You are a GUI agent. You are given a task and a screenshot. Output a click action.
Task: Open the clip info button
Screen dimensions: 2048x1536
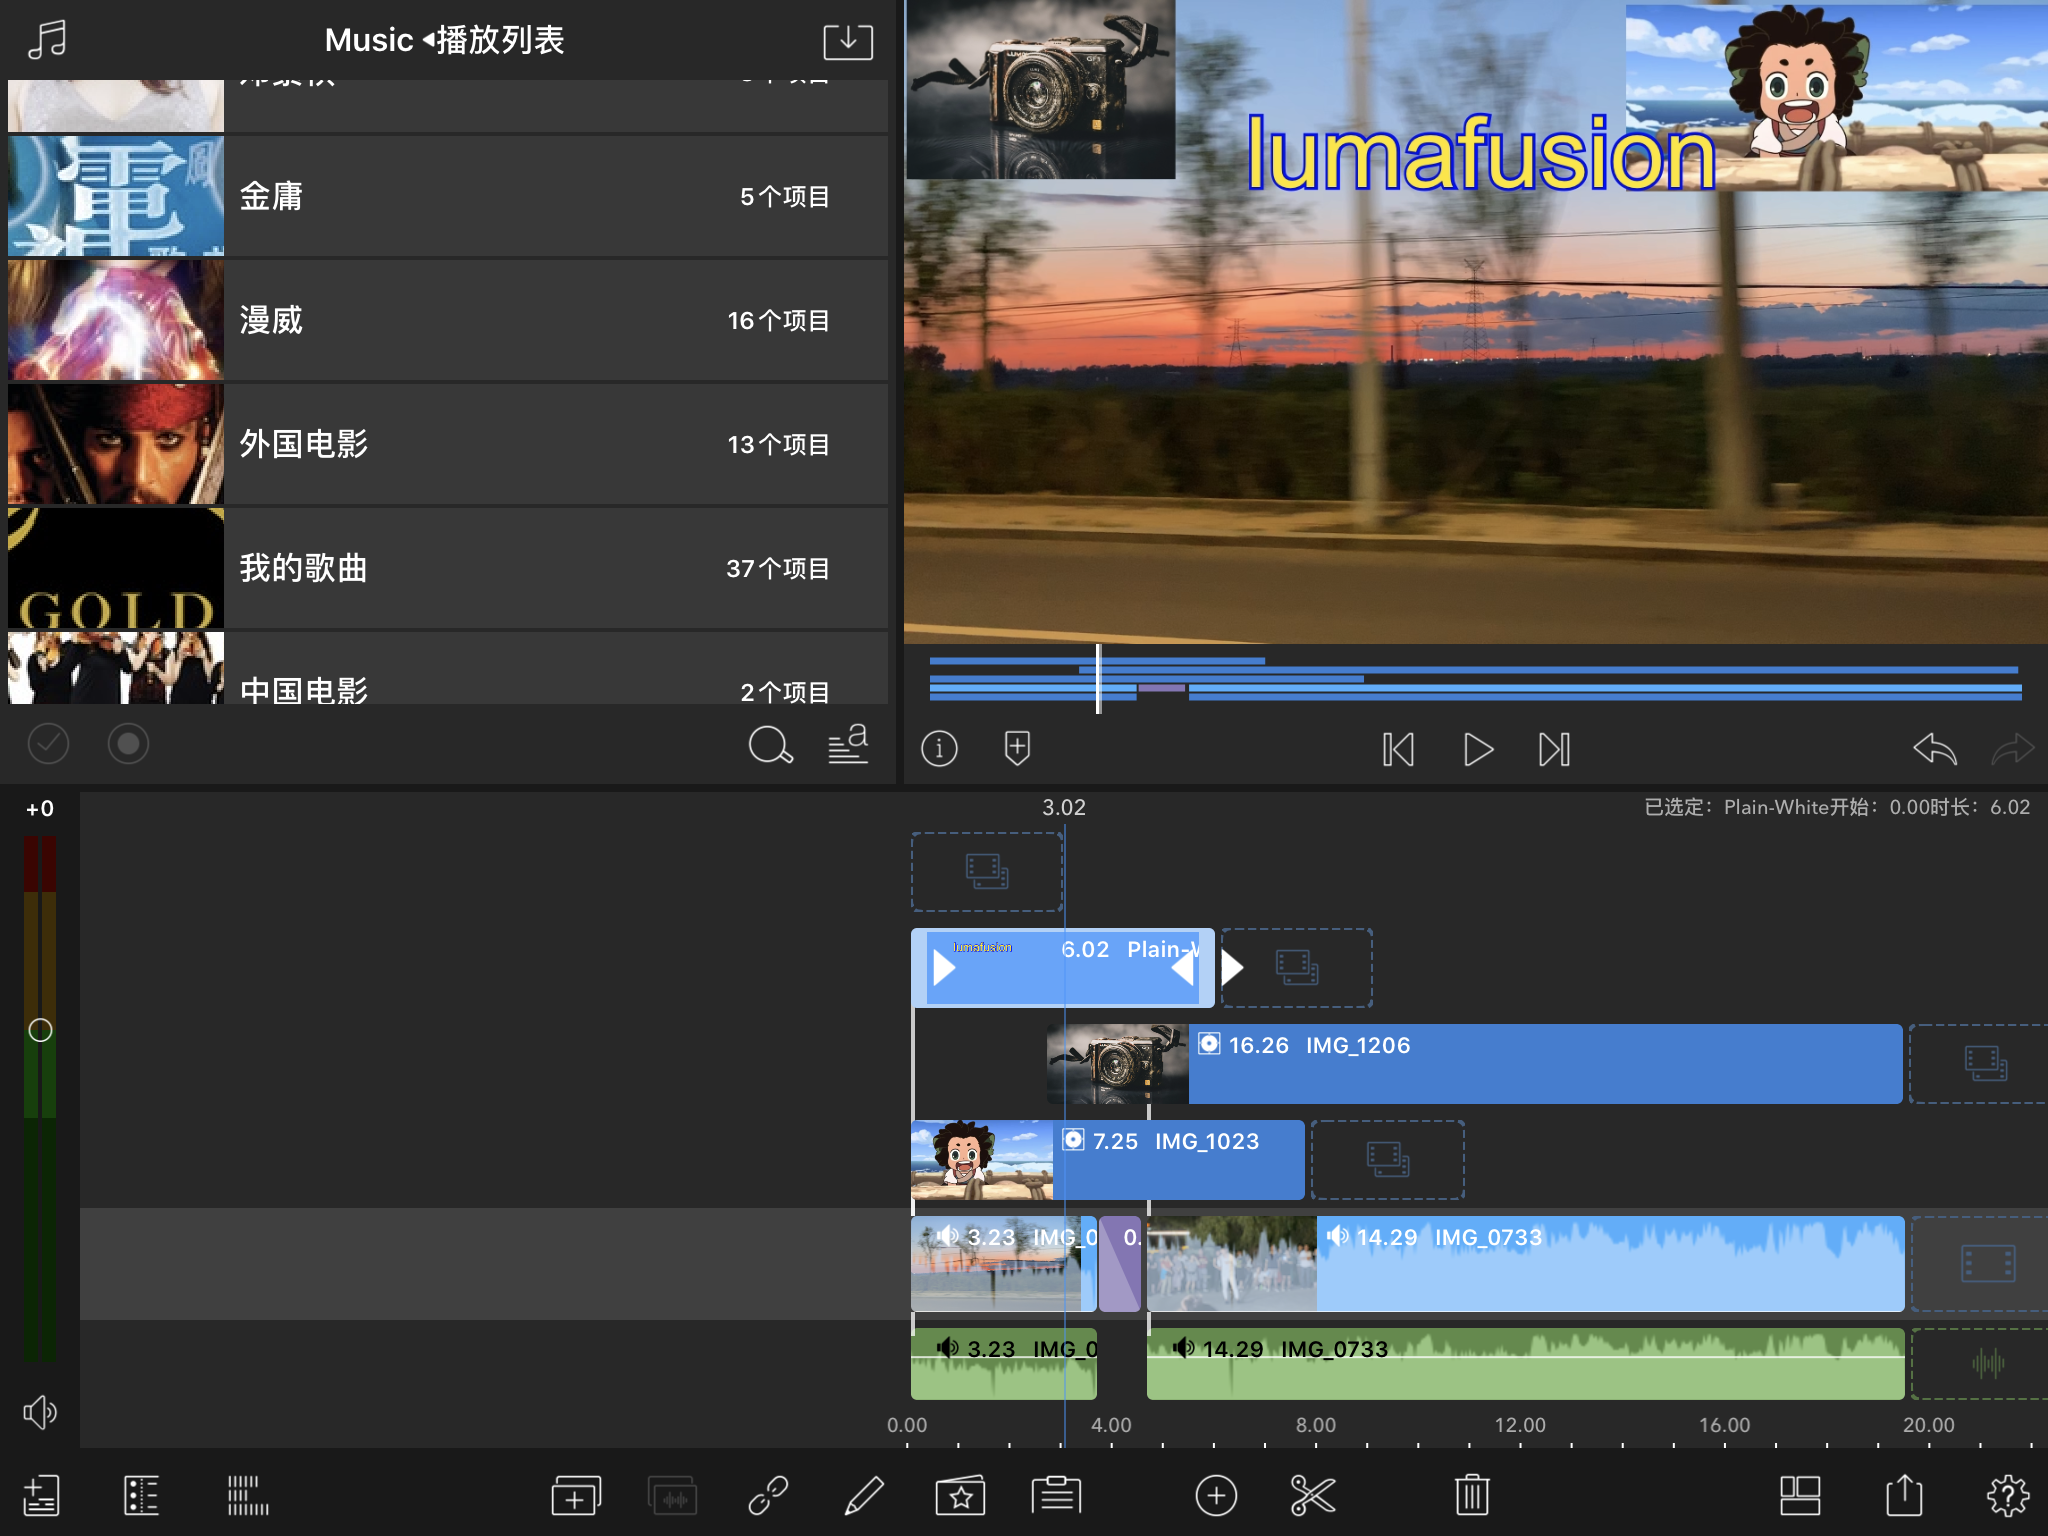click(939, 748)
